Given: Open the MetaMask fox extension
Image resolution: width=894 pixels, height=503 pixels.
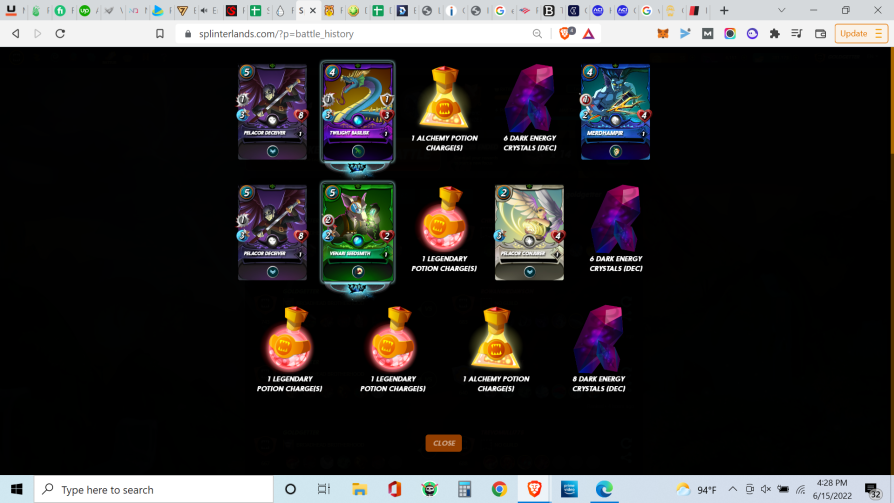Looking at the screenshot, I should tap(663, 34).
